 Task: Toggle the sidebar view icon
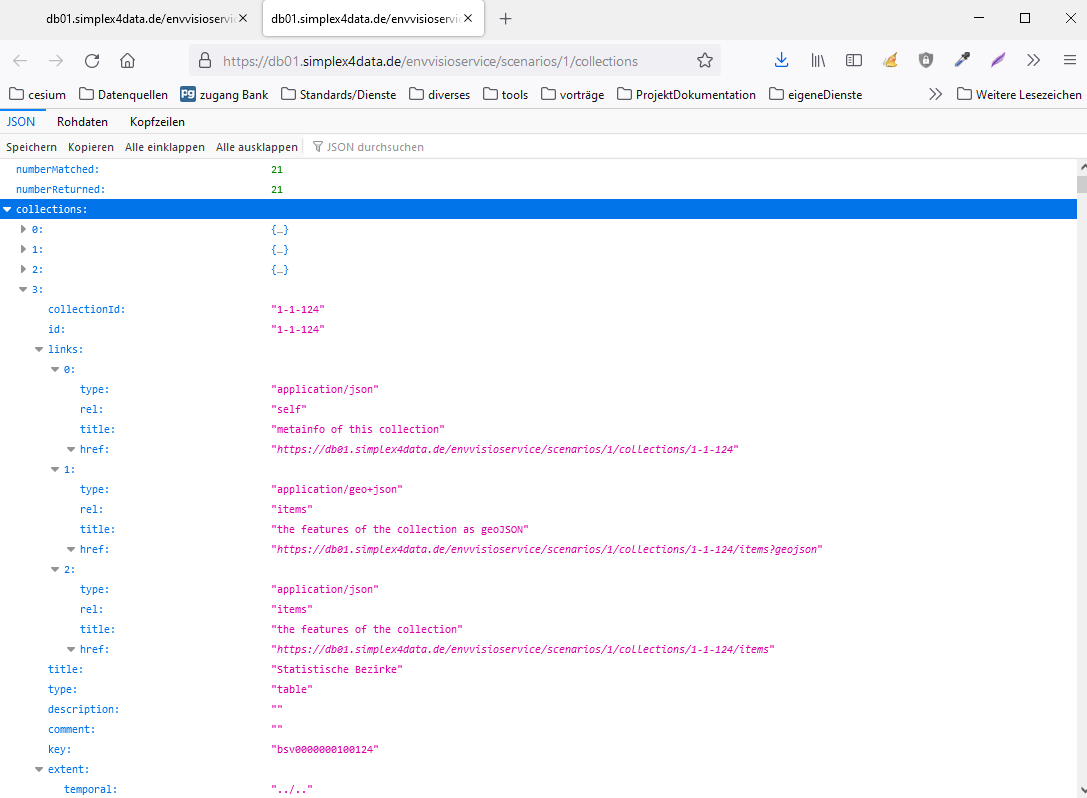coord(854,60)
